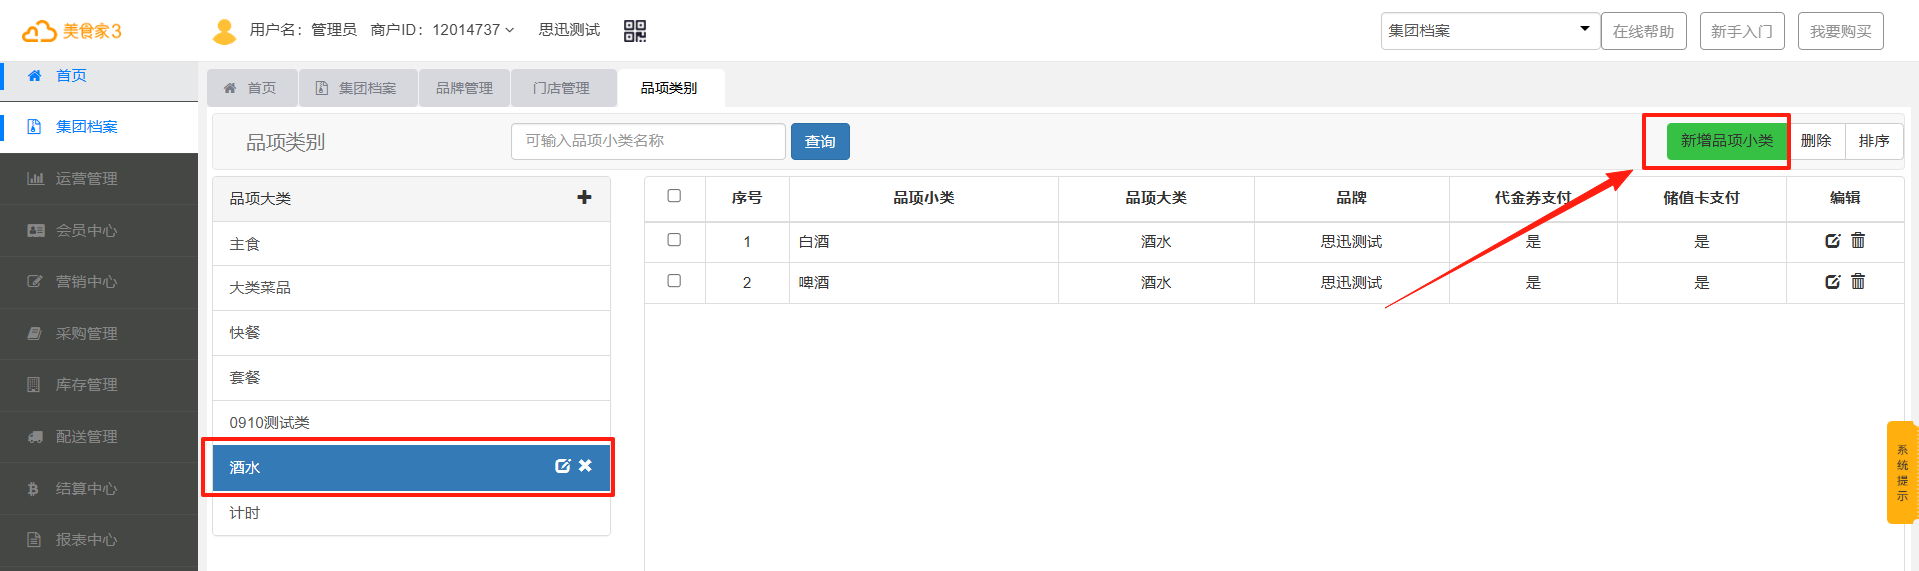
Task: Check the checkbox for 啤酒 row
Action: (674, 281)
